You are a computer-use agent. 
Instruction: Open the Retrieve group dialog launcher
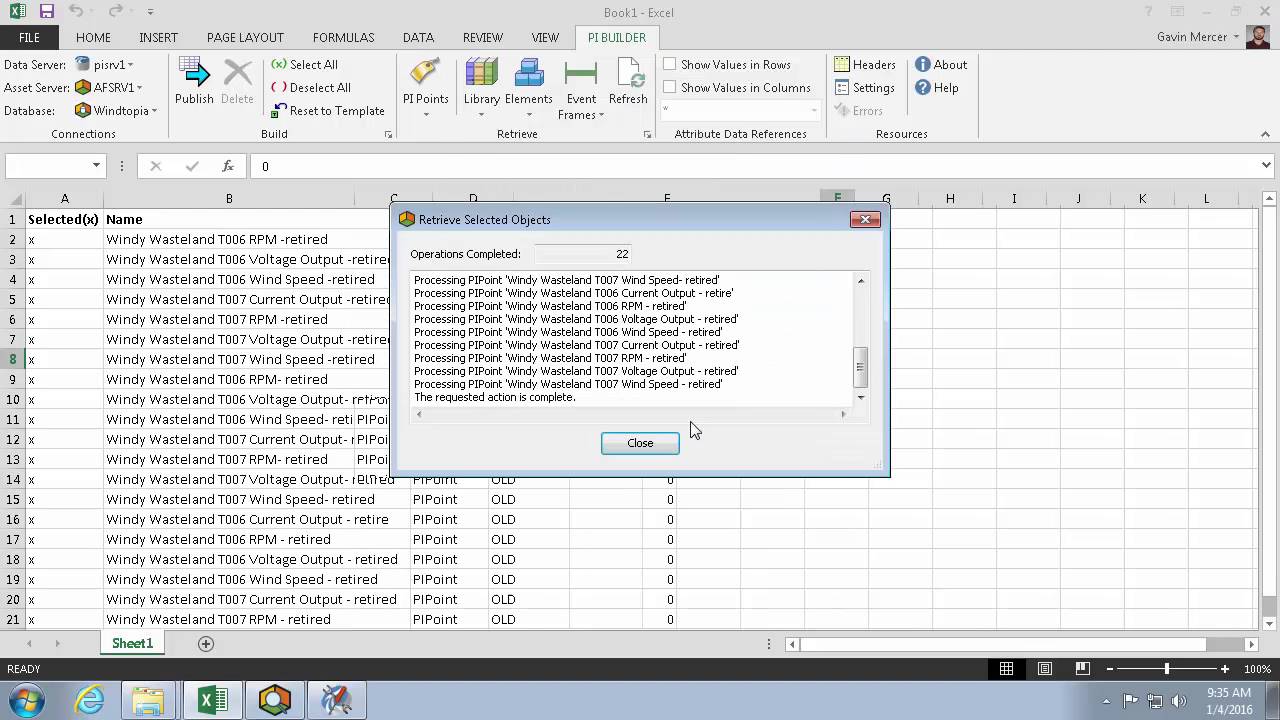point(647,134)
